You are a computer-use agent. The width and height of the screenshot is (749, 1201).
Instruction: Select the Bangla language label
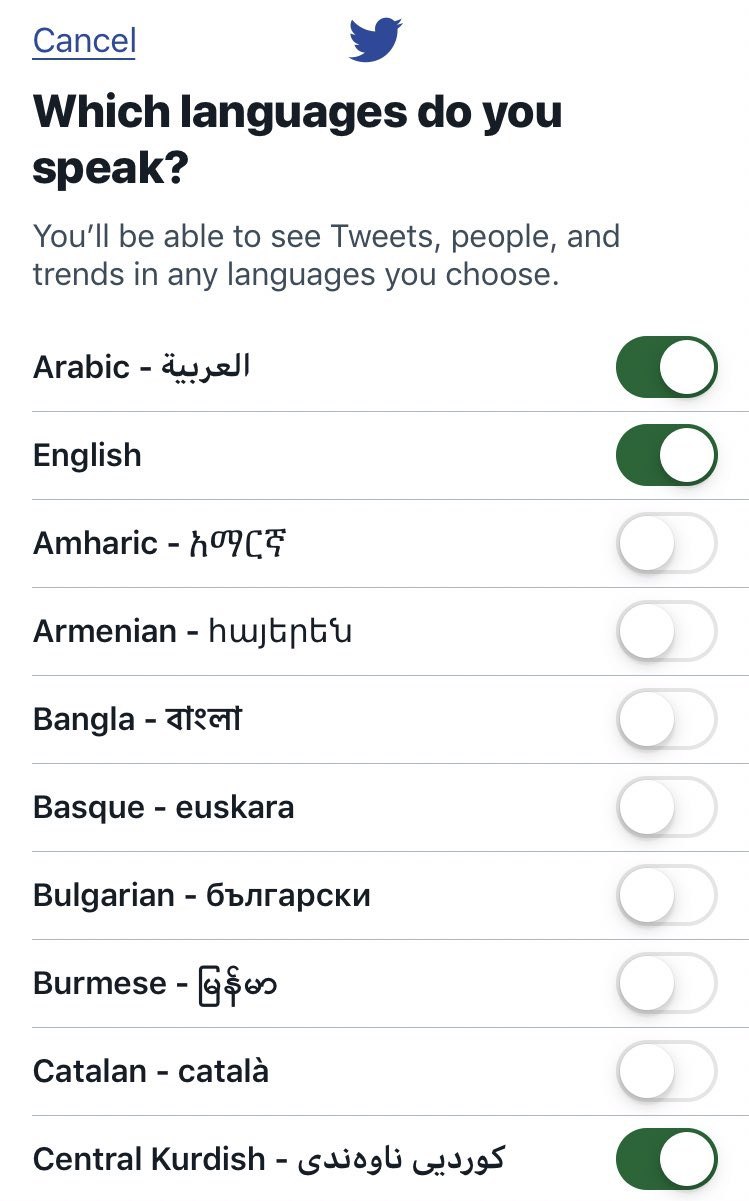pos(137,719)
